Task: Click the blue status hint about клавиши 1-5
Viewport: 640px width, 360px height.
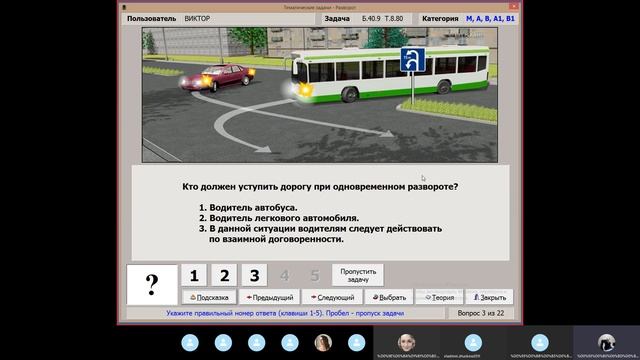Action: 285,313
